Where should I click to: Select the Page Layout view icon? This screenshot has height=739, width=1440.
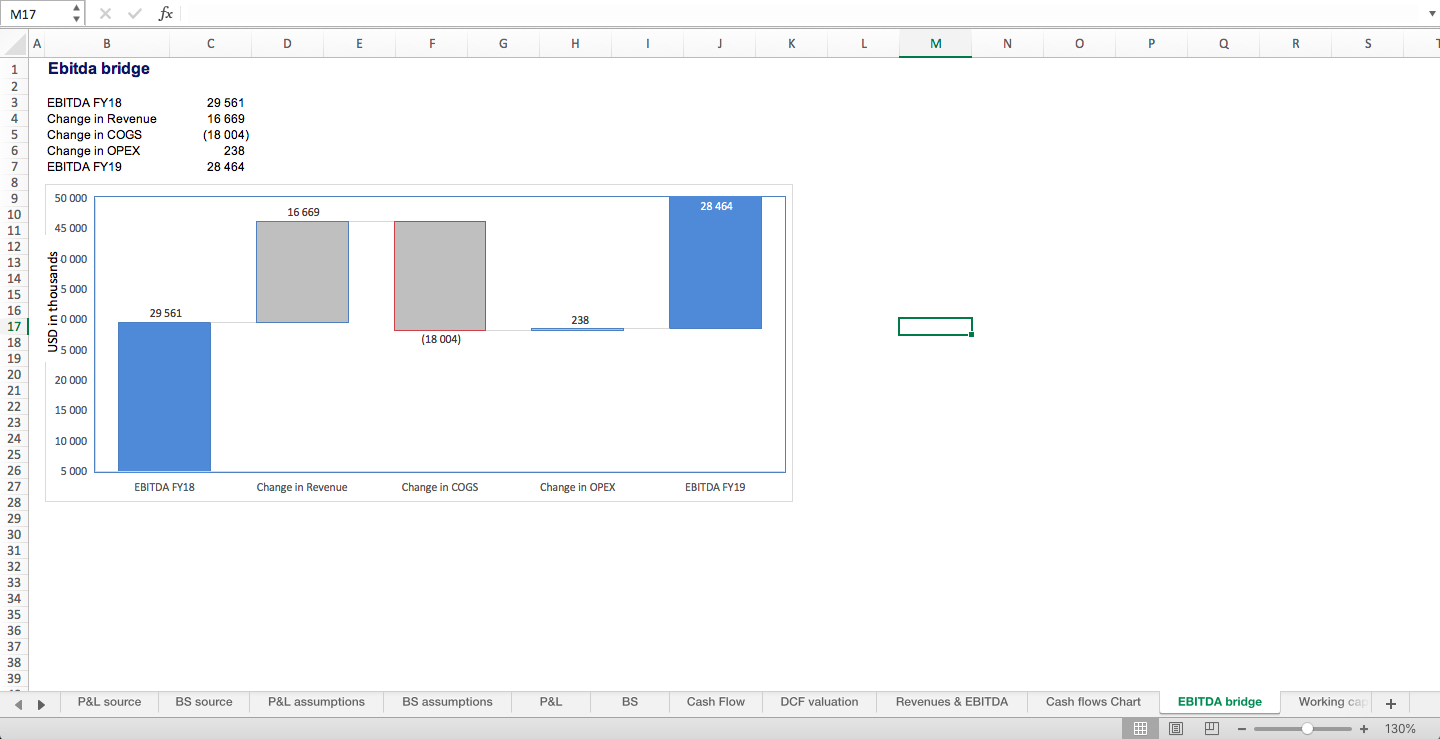click(1176, 729)
